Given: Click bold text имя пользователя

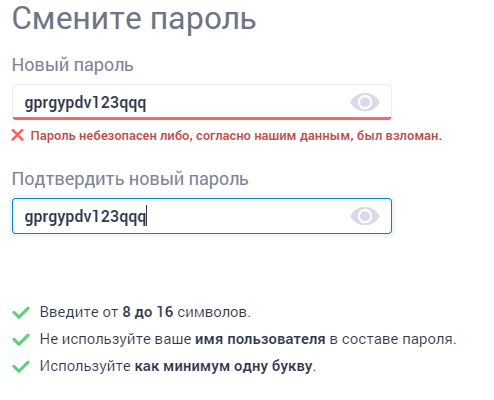Looking at the screenshot, I should (260, 339).
